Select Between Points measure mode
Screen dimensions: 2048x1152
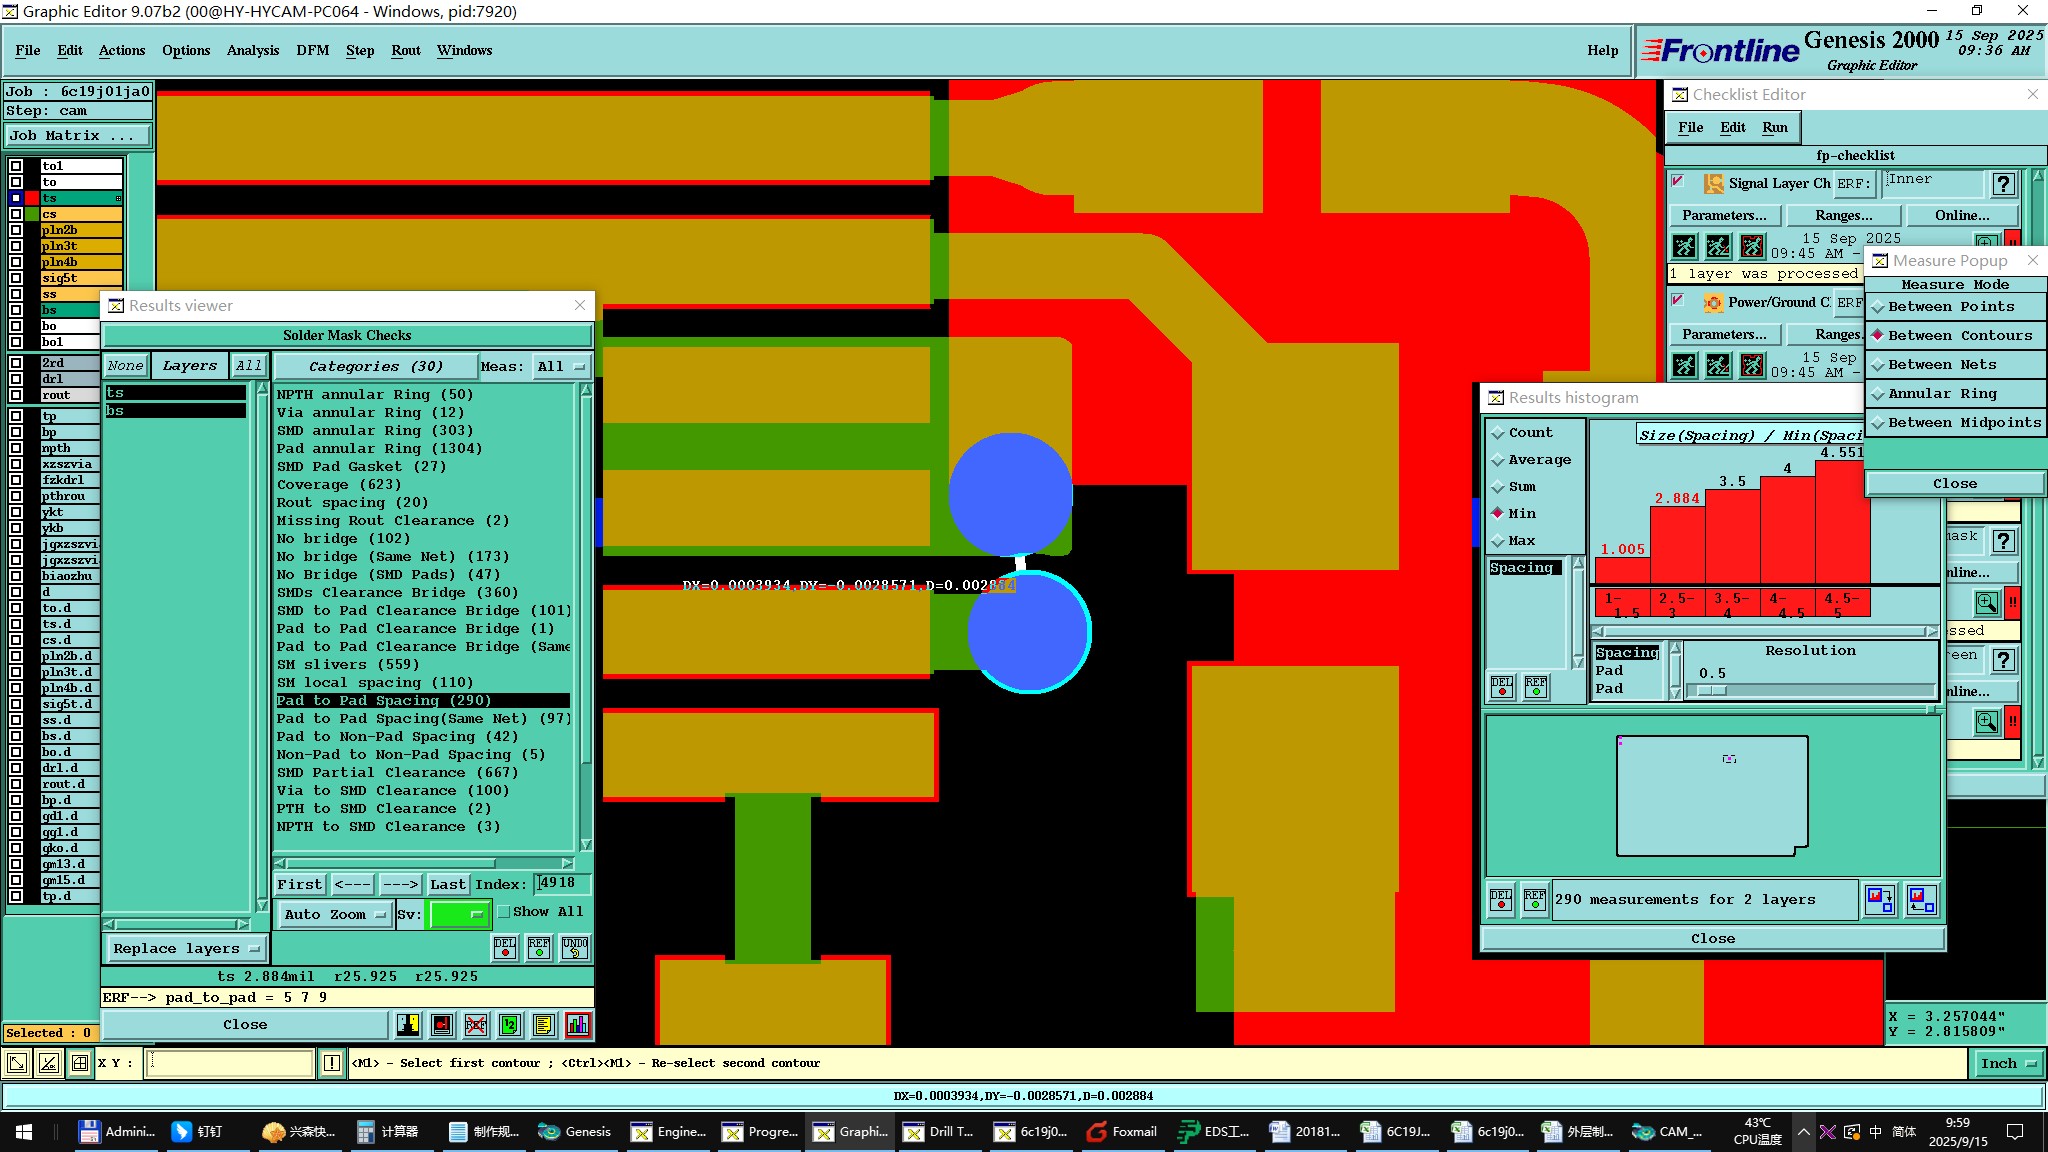click(x=1950, y=307)
